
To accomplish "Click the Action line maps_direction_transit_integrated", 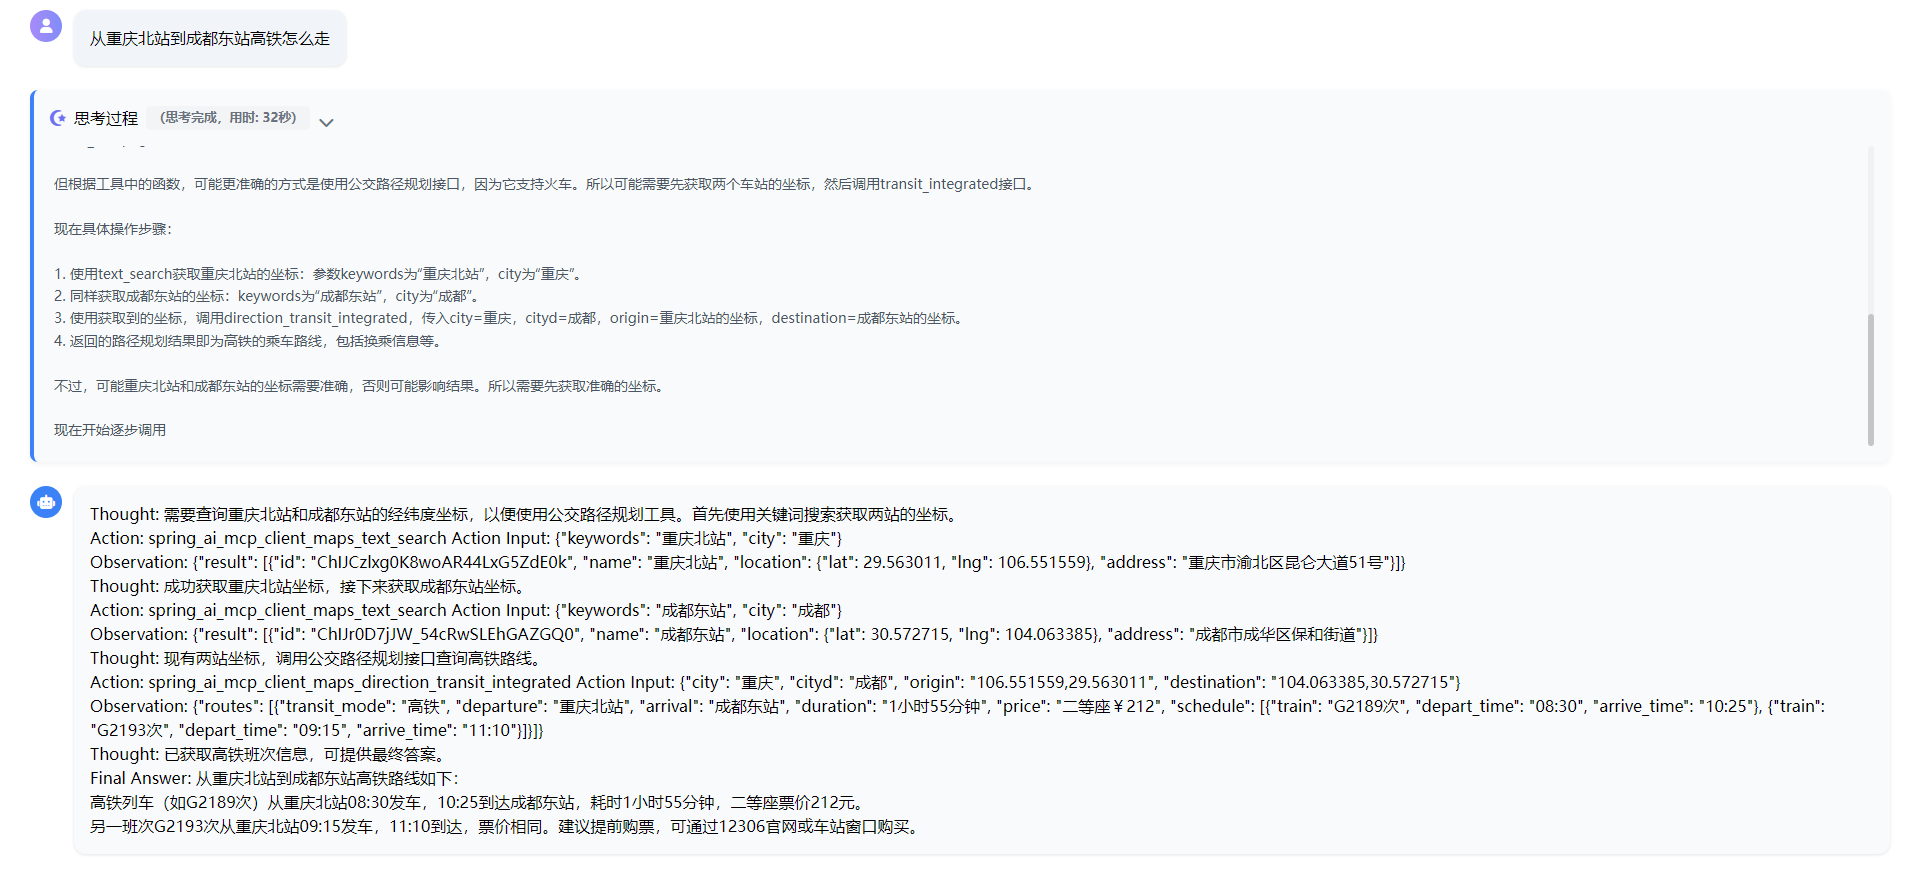I will click(x=776, y=682).
